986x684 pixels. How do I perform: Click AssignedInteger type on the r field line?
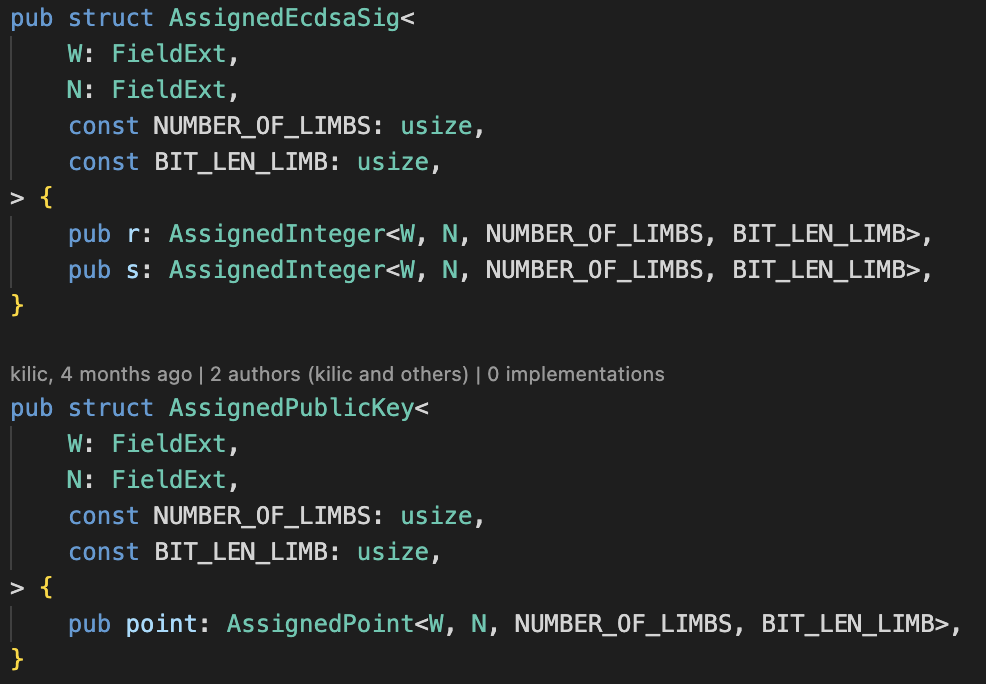(x=276, y=234)
